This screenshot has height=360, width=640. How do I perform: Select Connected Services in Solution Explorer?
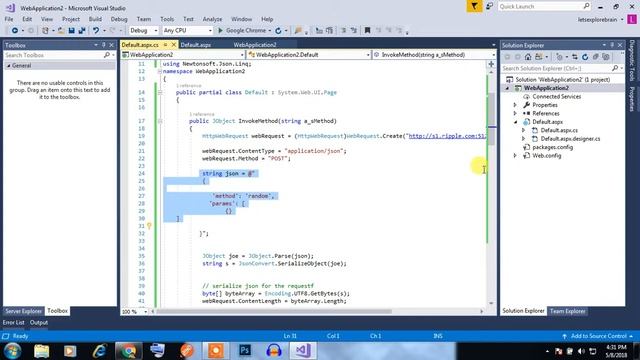pos(556,97)
